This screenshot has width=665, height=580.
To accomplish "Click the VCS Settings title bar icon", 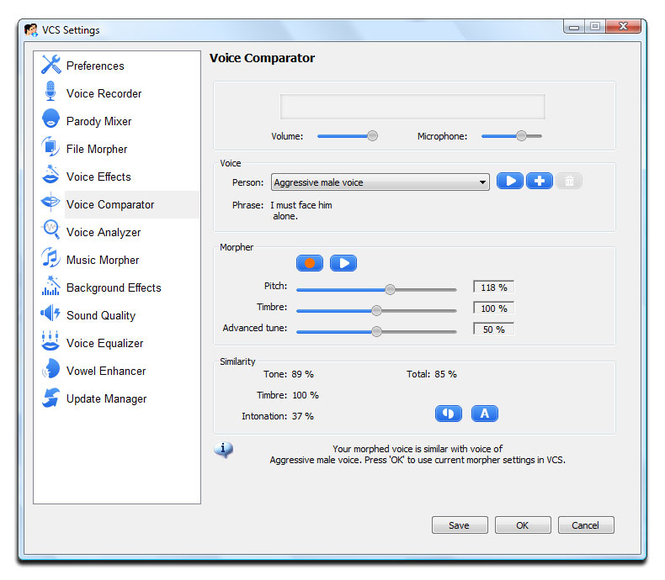I will point(31,30).
